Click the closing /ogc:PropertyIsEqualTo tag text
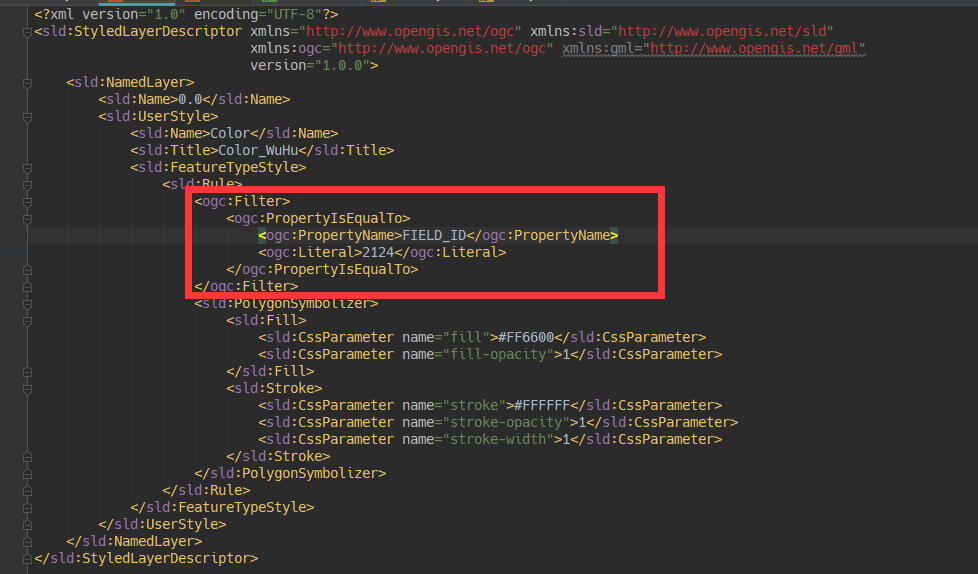 click(322, 269)
